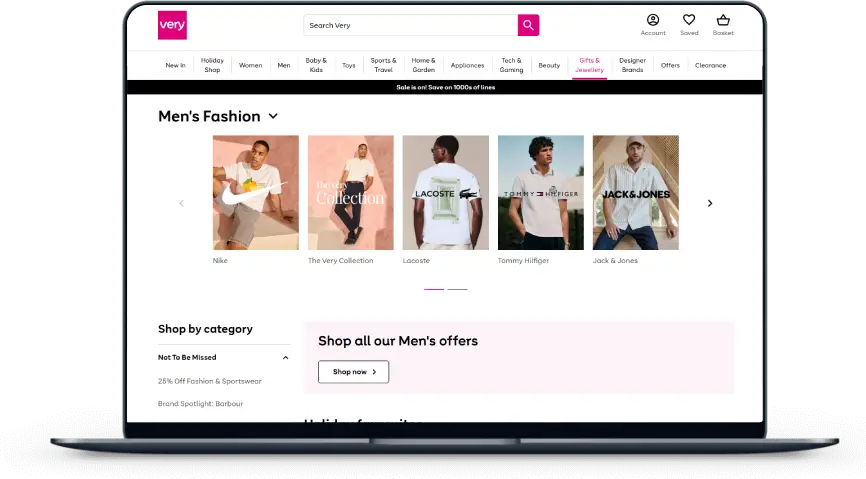Open the Men menu
Image resolution: width=866 pixels, height=479 pixels.
[284, 65]
